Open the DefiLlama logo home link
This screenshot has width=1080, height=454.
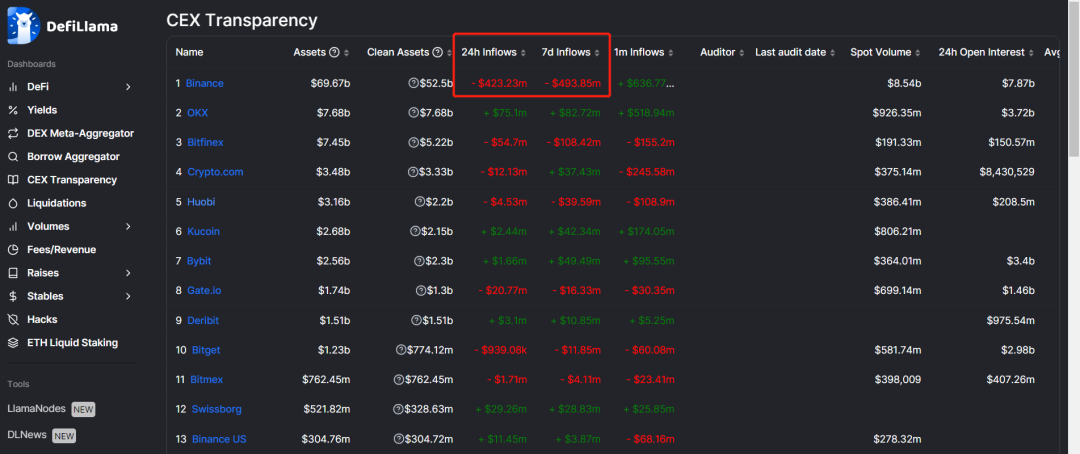click(x=63, y=25)
